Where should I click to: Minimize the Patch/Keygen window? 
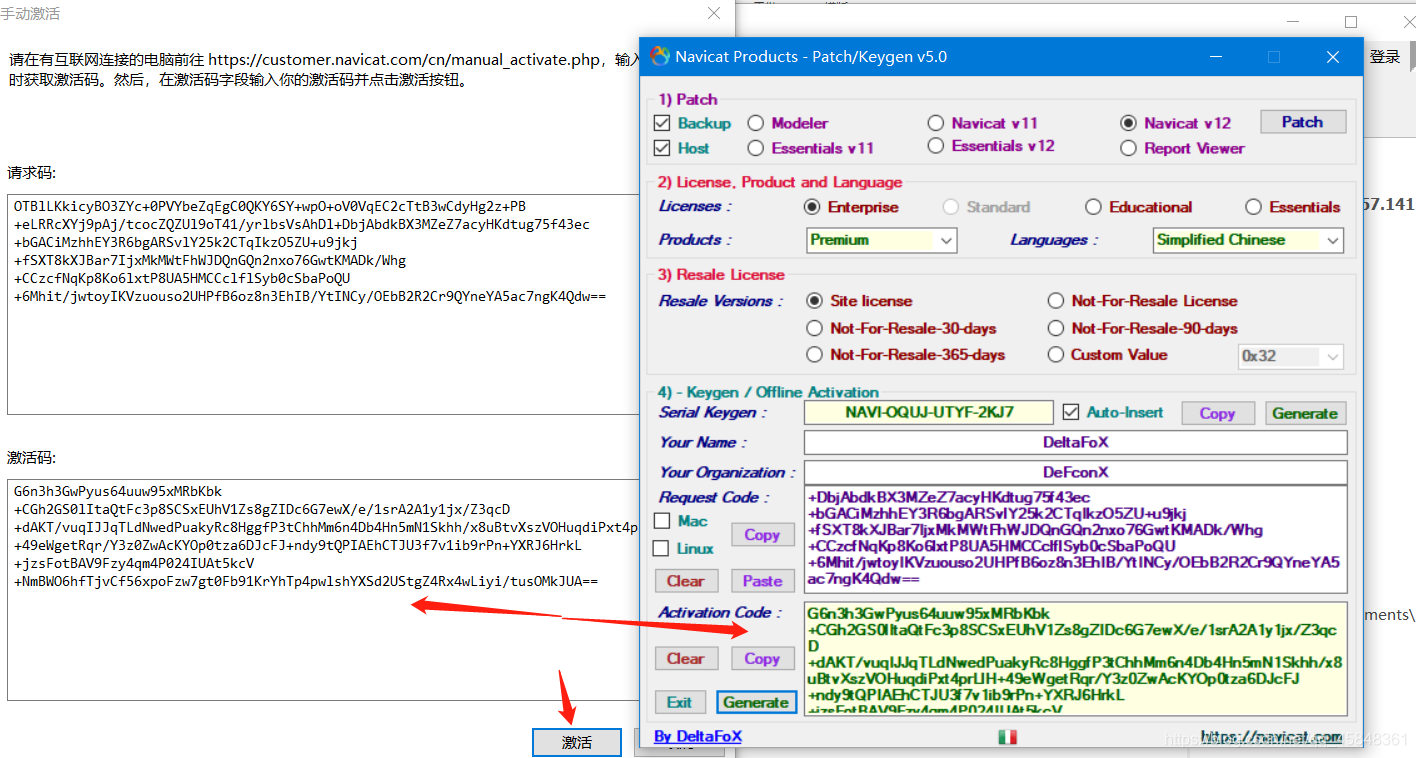1215,57
